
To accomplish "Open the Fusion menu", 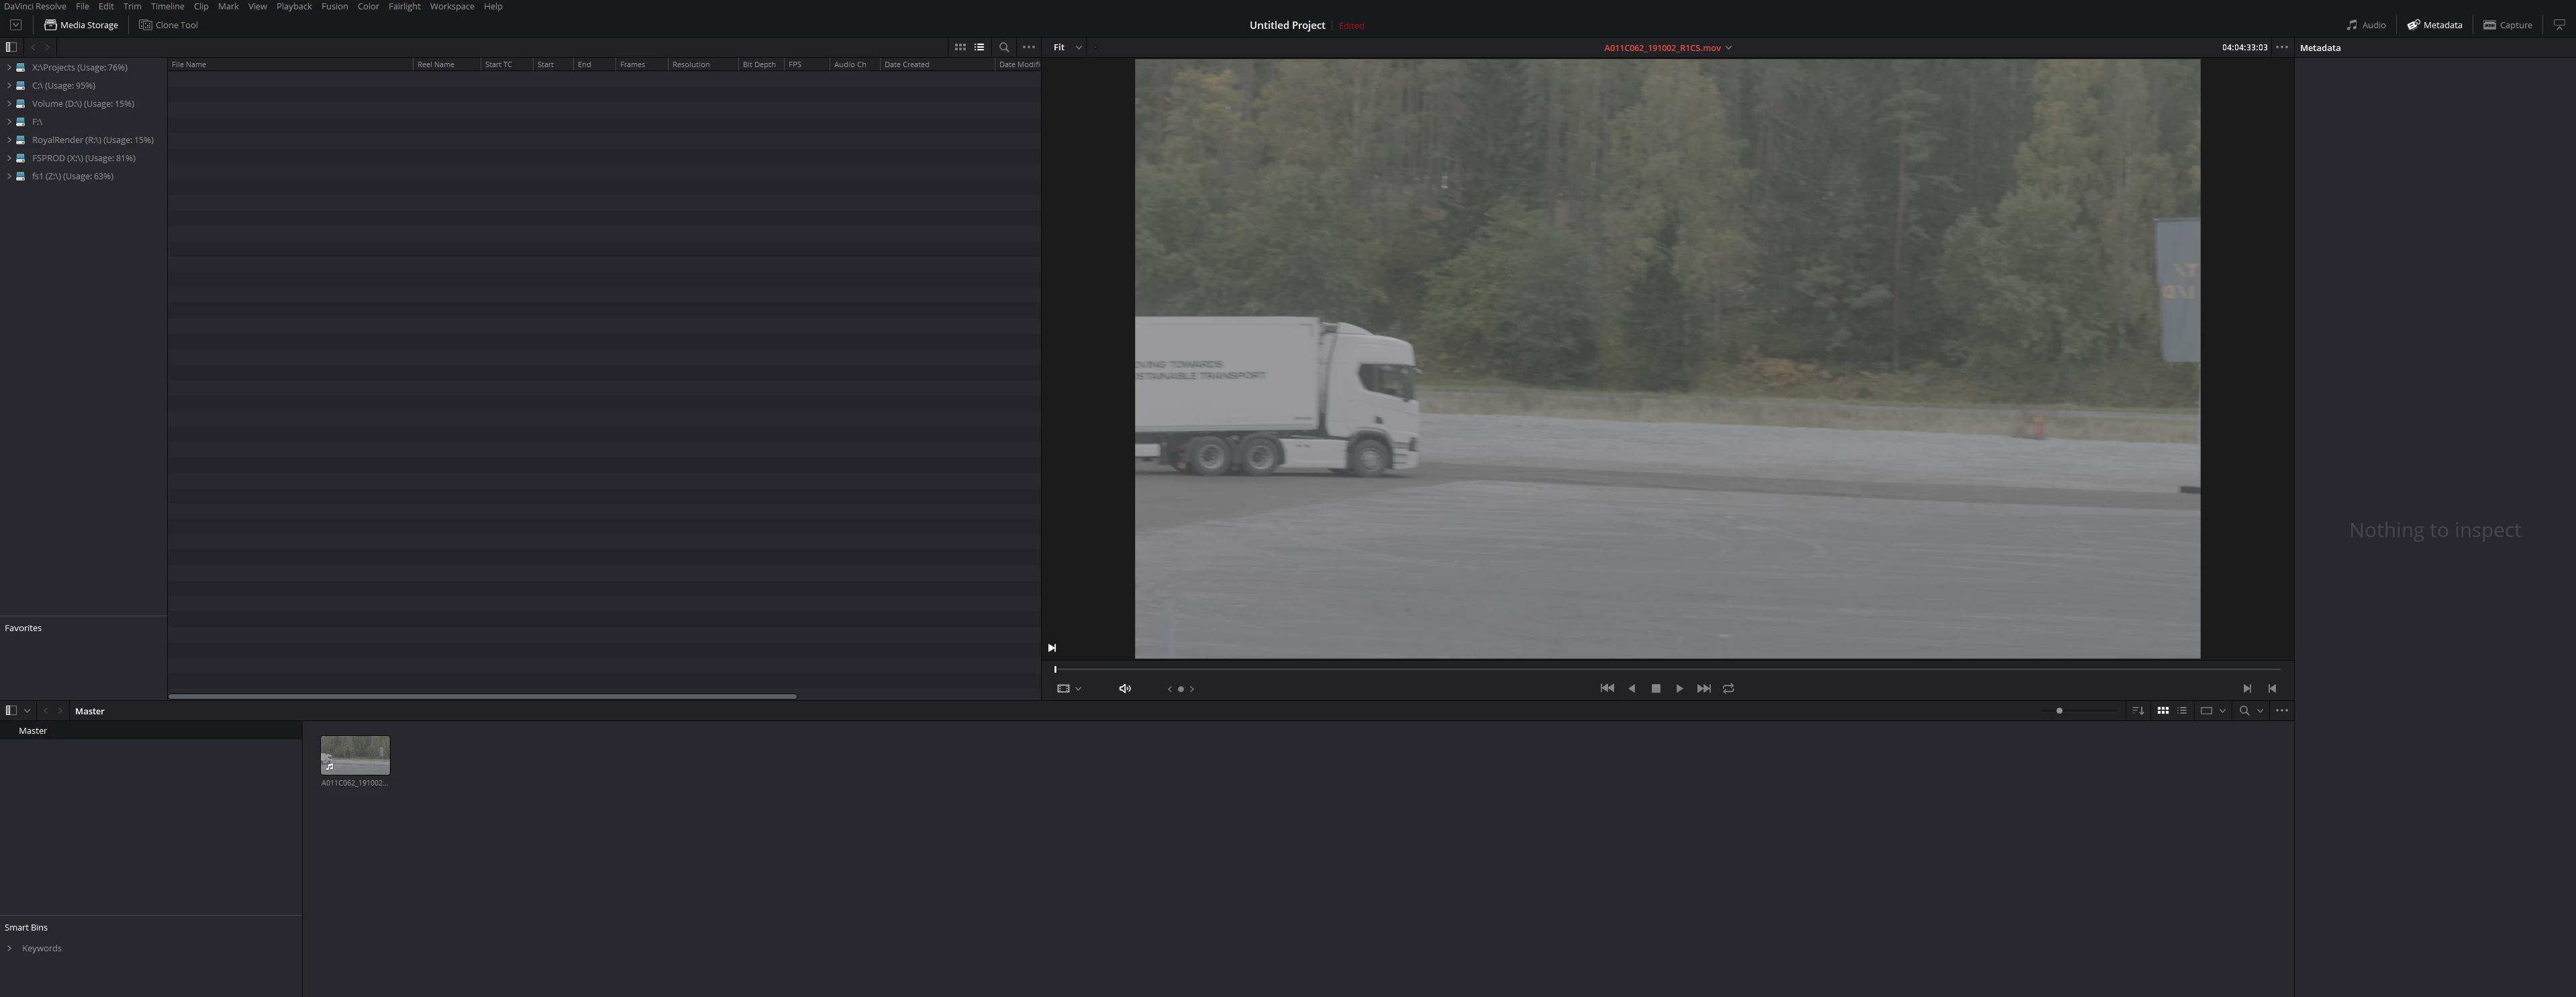I will coord(334,6).
